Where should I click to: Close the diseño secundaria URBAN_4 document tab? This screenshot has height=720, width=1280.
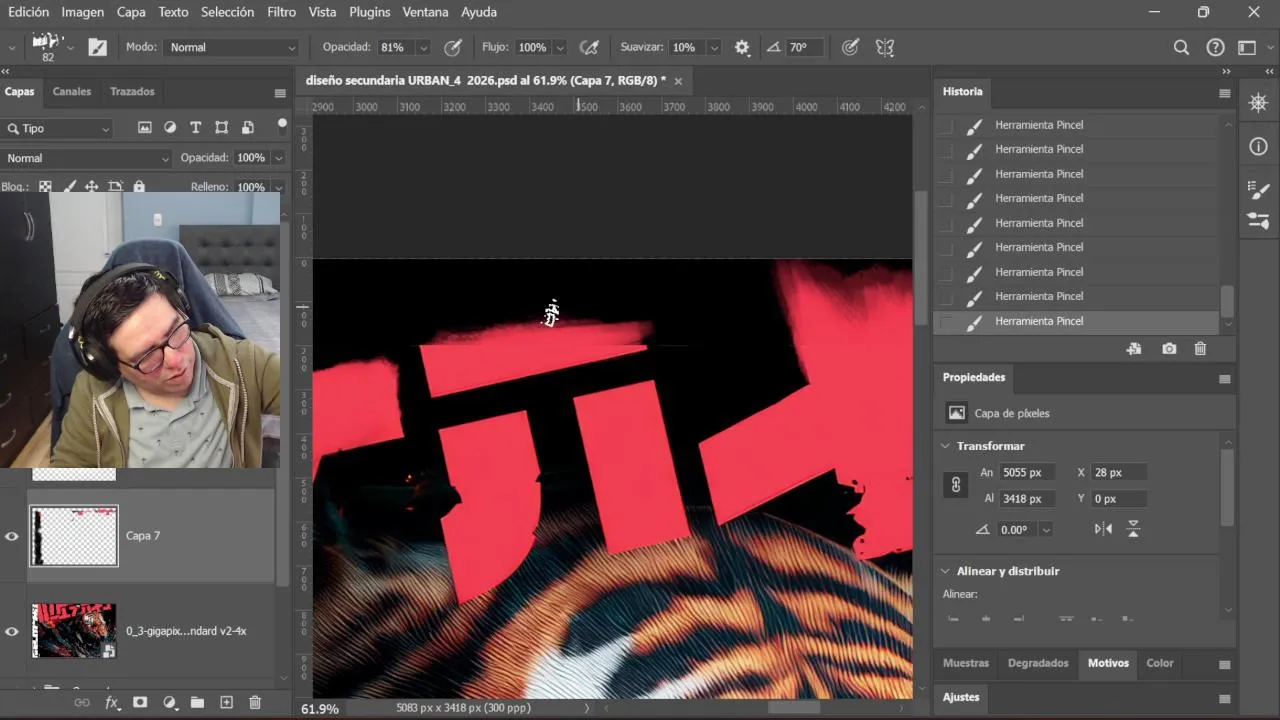[x=678, y=81]
